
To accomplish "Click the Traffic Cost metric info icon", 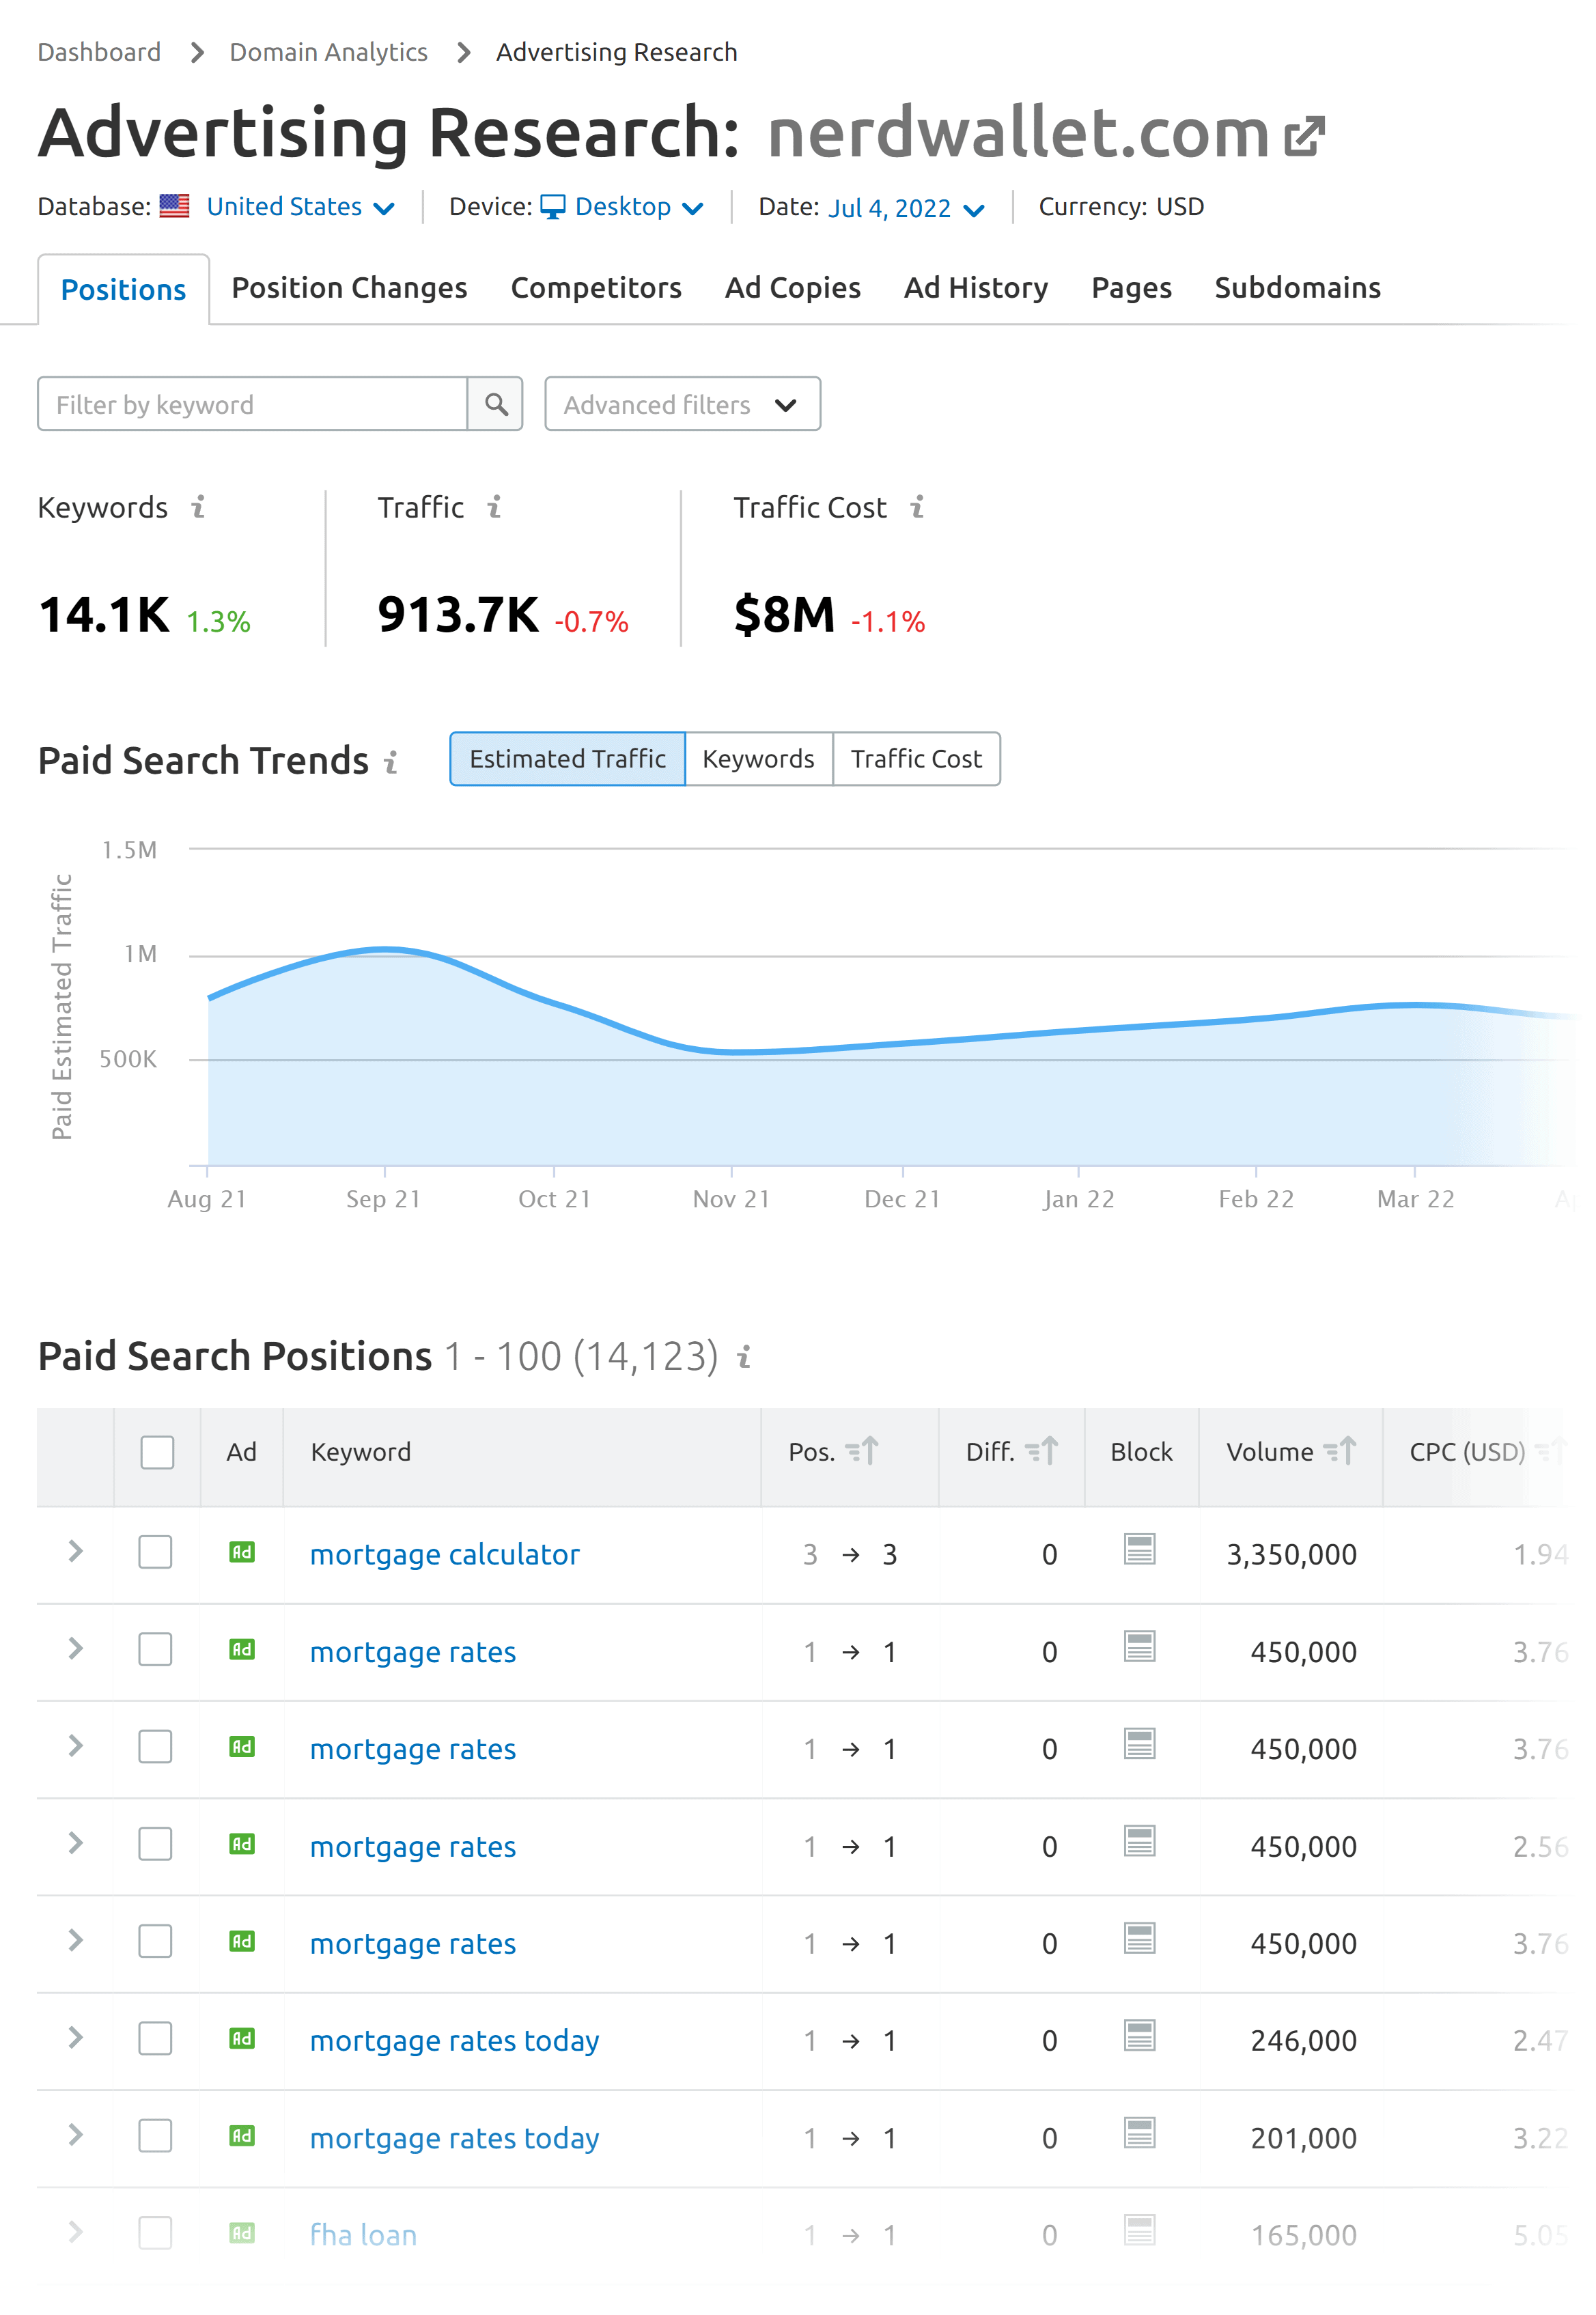I will pyautogui.click(x=917, y=507).
